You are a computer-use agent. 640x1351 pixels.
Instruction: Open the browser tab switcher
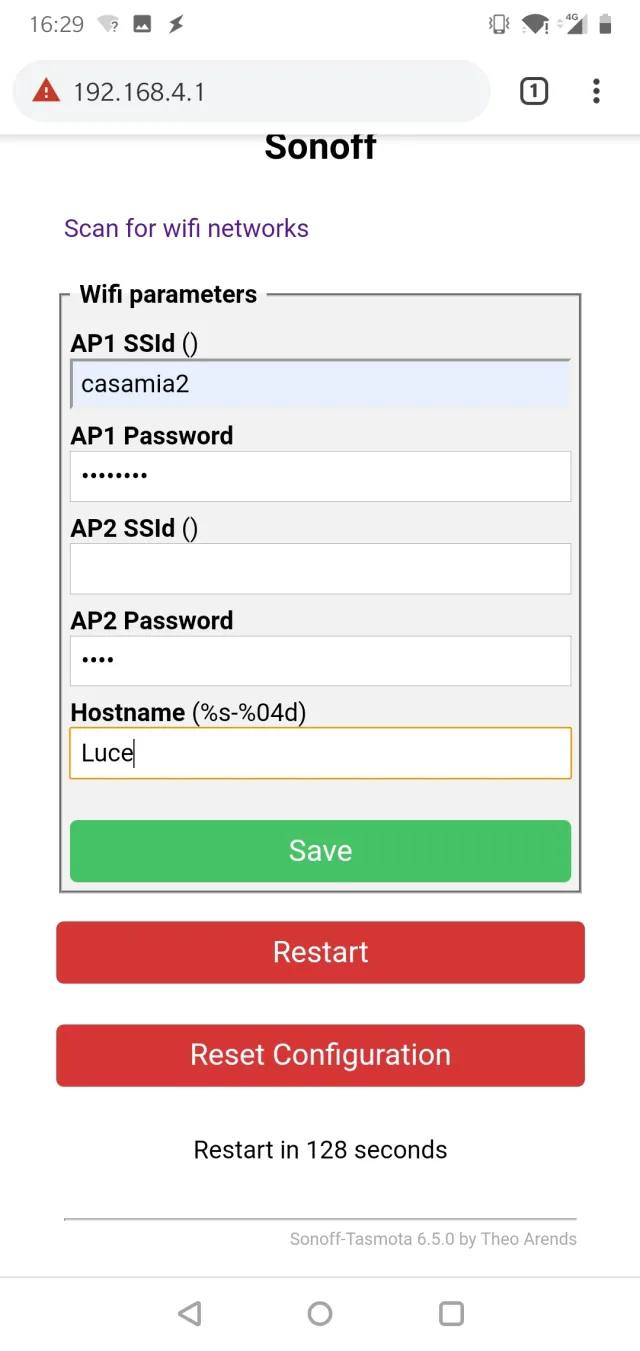click(x=534, y=92)
